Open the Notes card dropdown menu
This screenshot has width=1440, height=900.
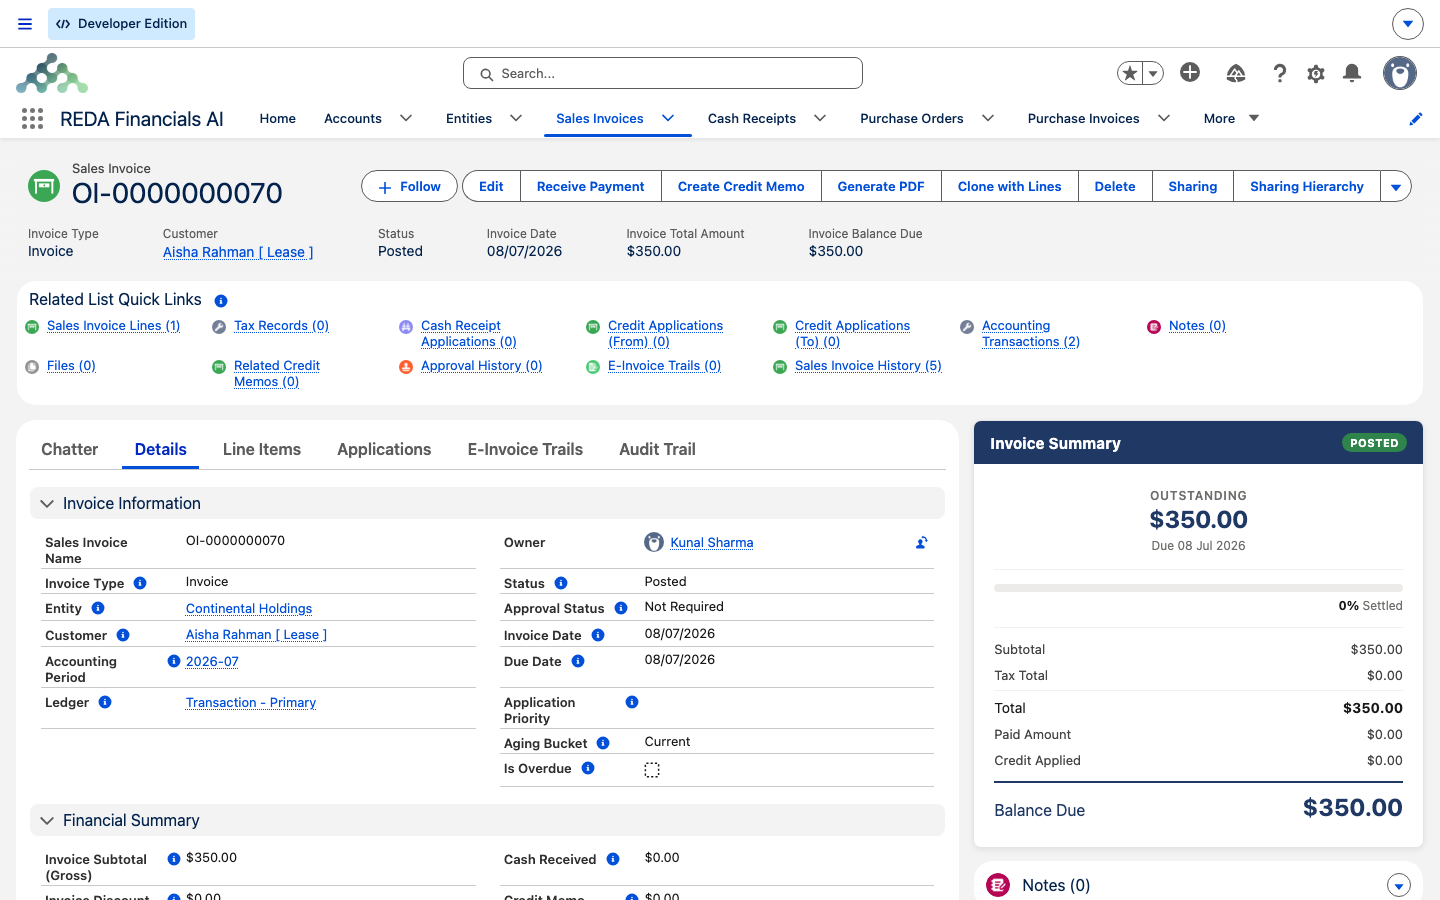pos(1399,886)
